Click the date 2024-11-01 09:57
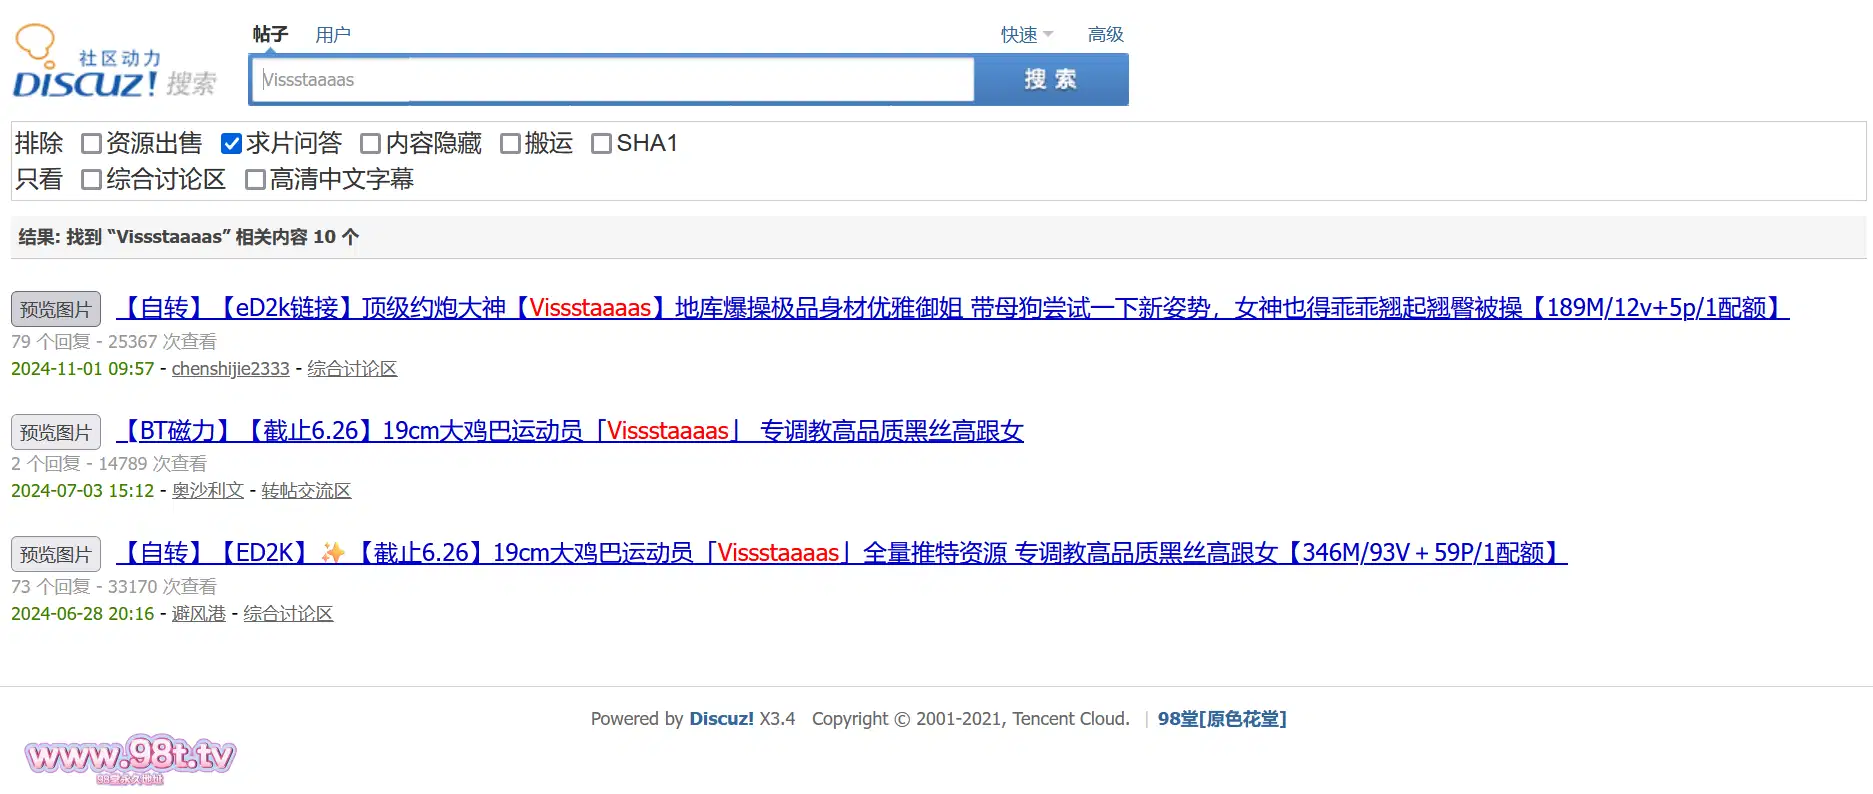This screenshot has width=1873, height=794. [83, 369]
